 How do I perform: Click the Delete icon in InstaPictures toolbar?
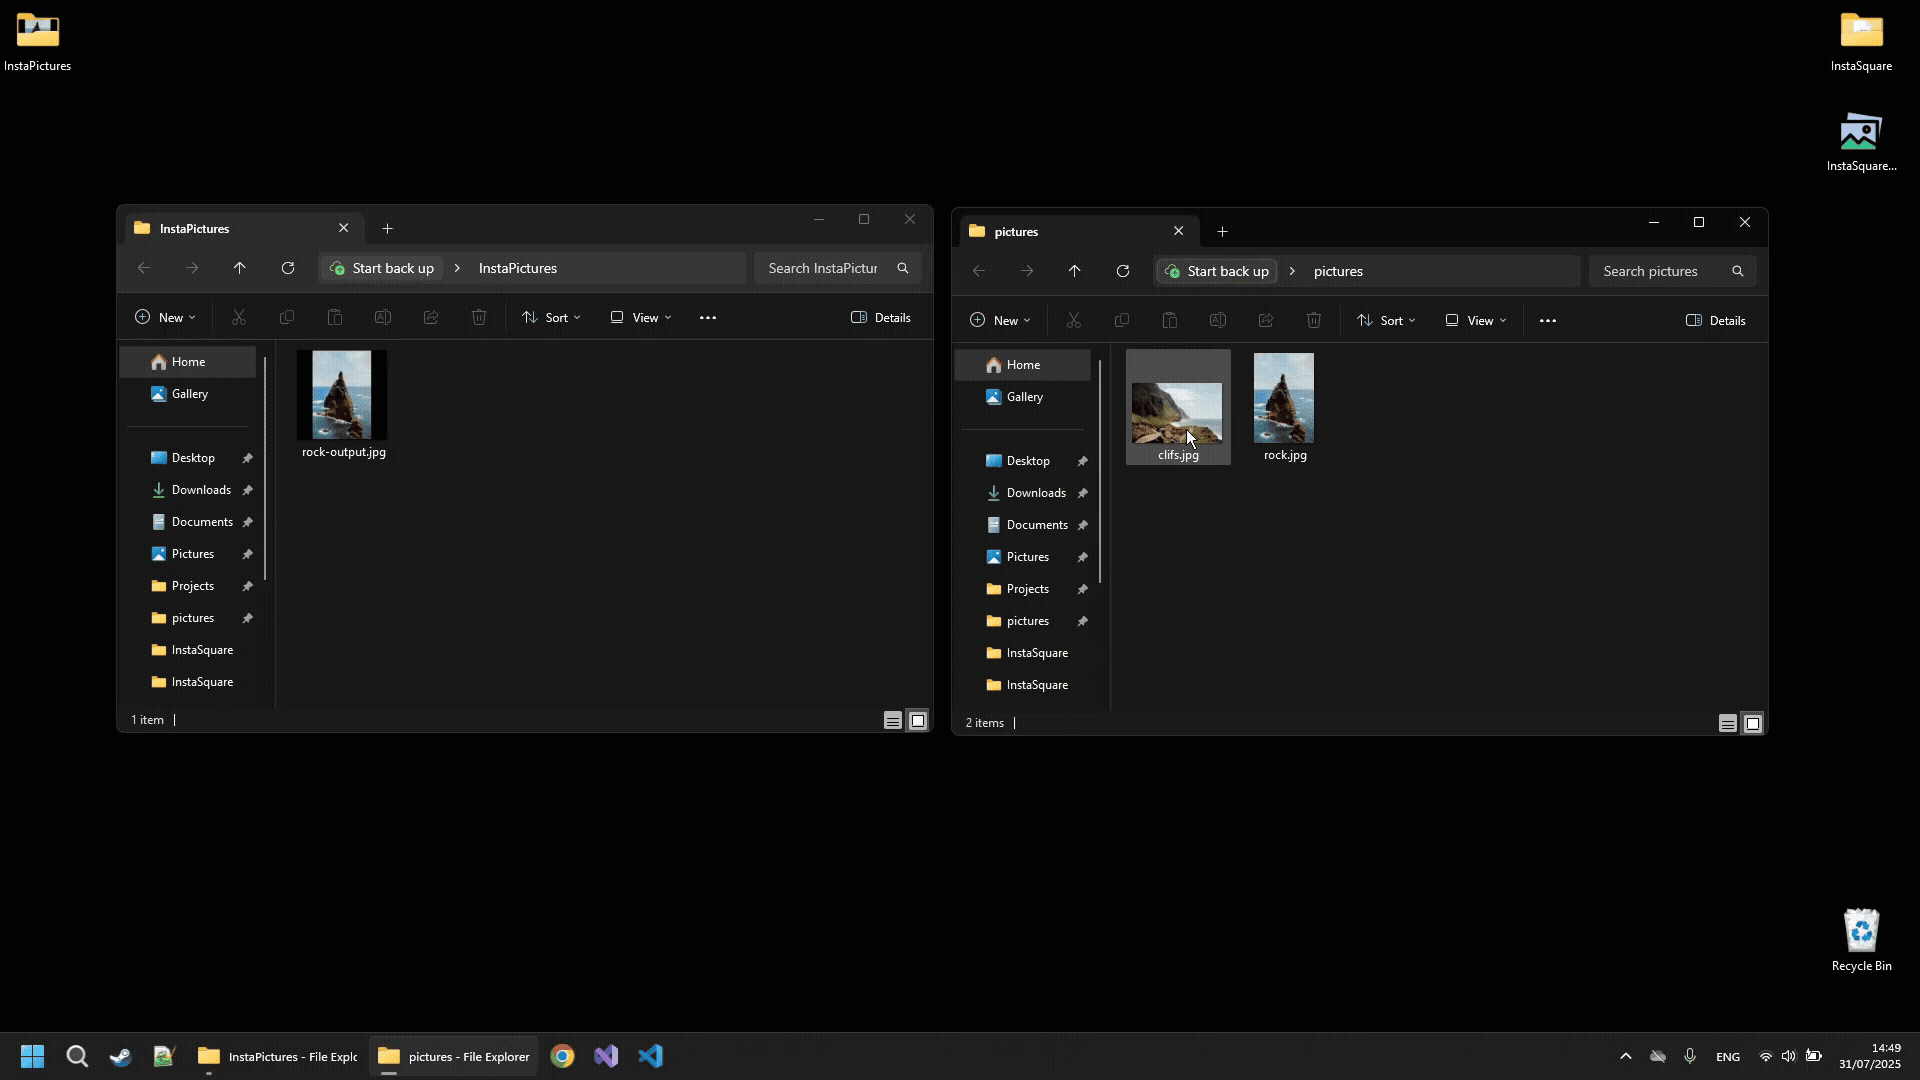tap(479, 317)
